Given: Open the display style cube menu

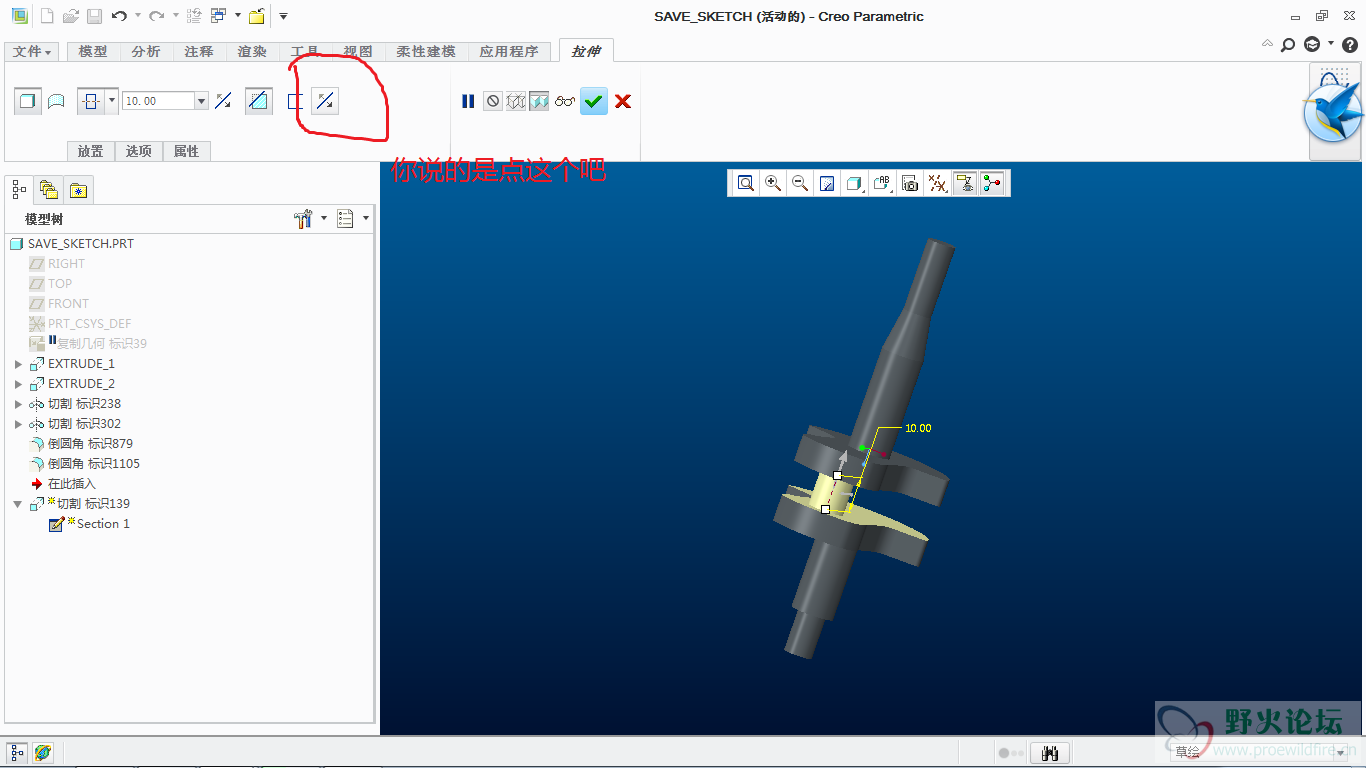Looking at the screenshot, I should pyautogui.click(x=855, y=183).
